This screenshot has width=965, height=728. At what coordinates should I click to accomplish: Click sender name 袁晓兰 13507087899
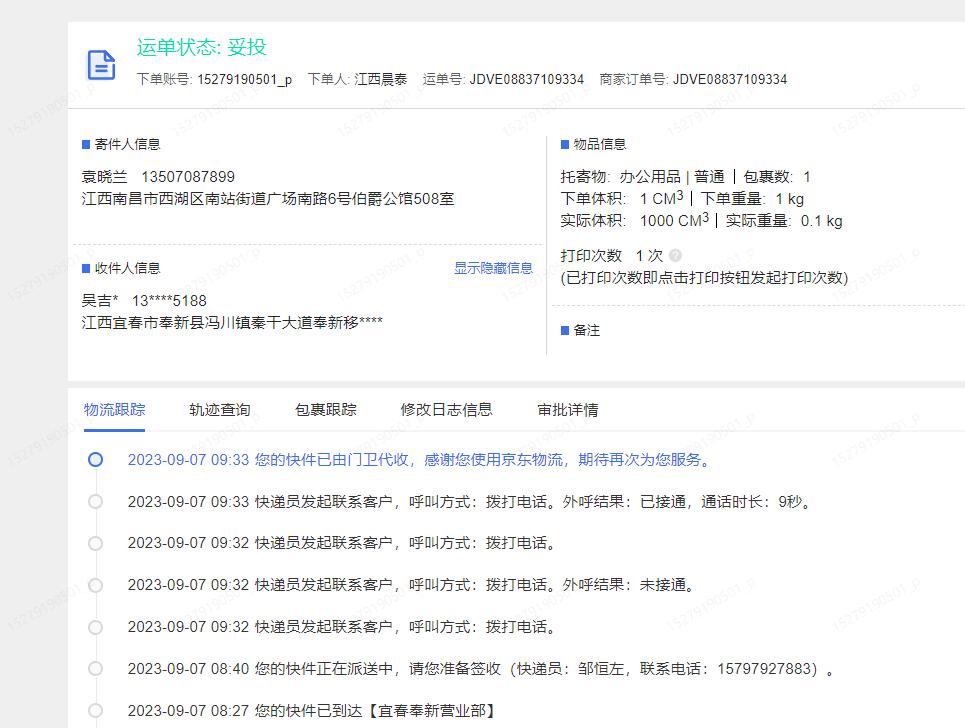point(158,177)
